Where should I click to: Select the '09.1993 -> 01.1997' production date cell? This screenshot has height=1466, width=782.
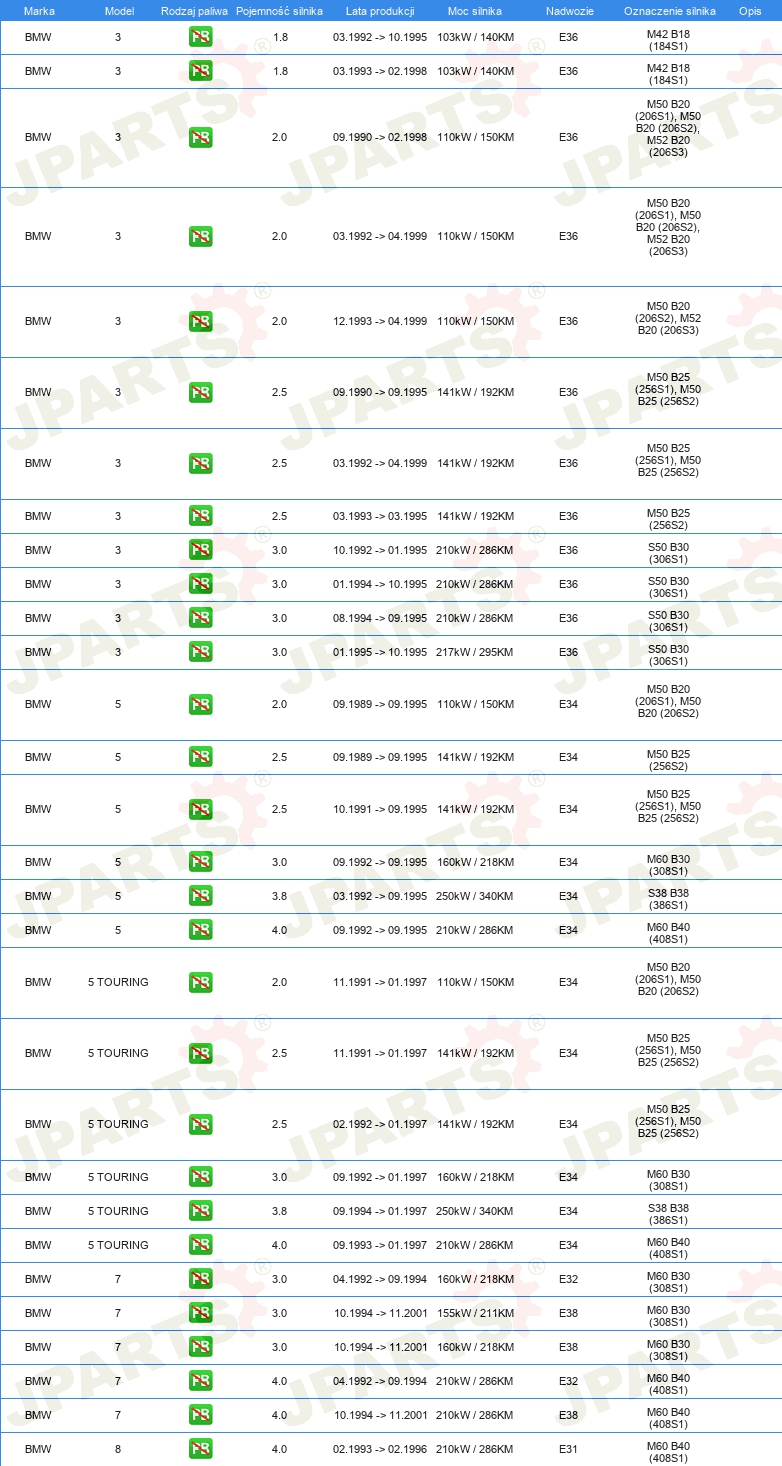[x=380, y=1246]
